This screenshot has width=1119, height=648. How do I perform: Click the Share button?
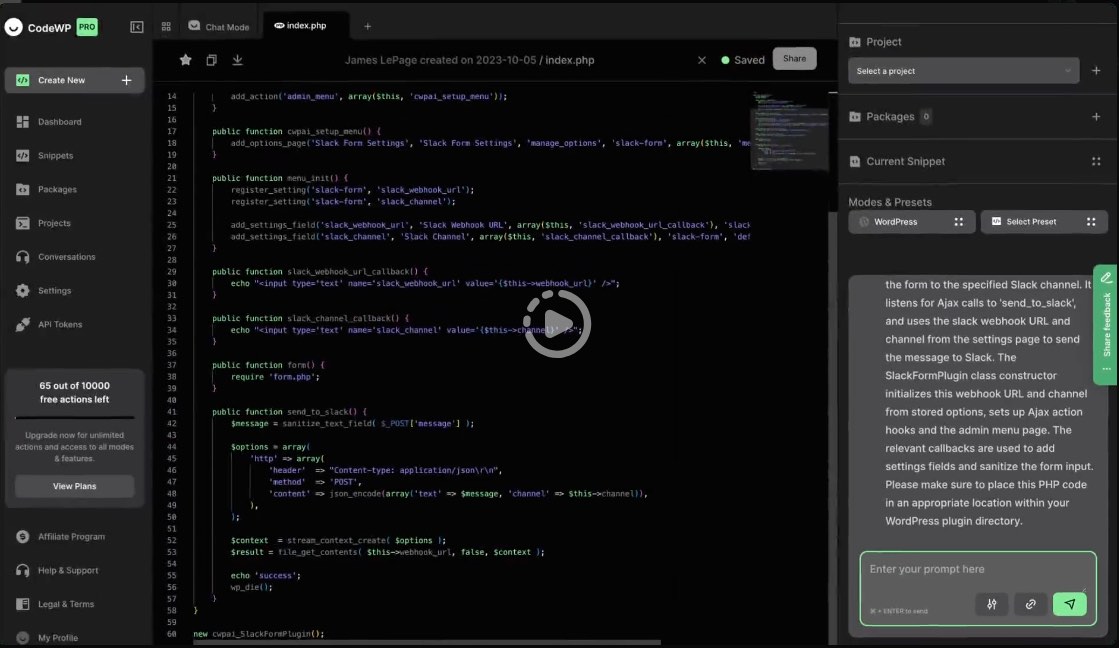[x=794, y=59]
